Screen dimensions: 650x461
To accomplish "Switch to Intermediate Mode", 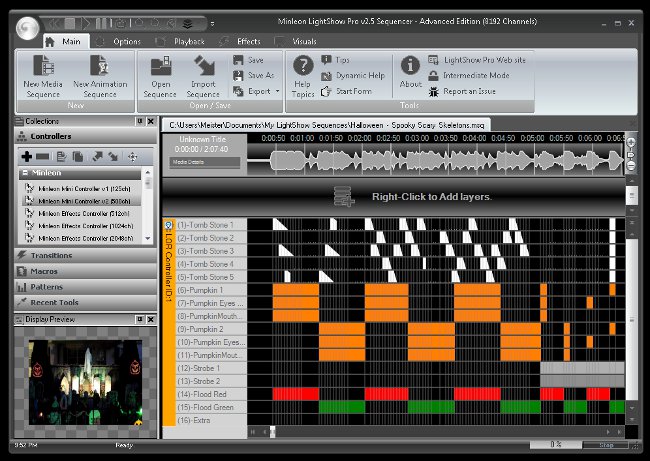I will coord(468,75).
